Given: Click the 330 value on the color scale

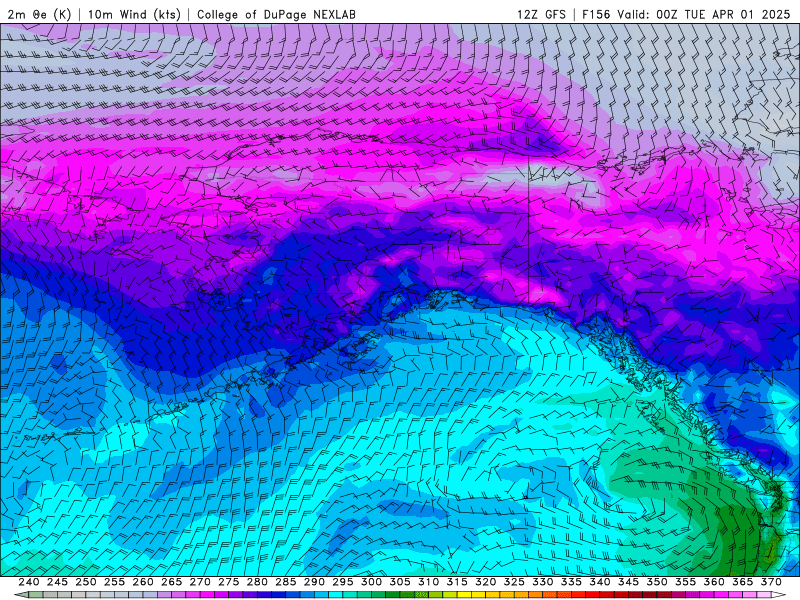Looking at the screenshot, I should coord(543,582).
